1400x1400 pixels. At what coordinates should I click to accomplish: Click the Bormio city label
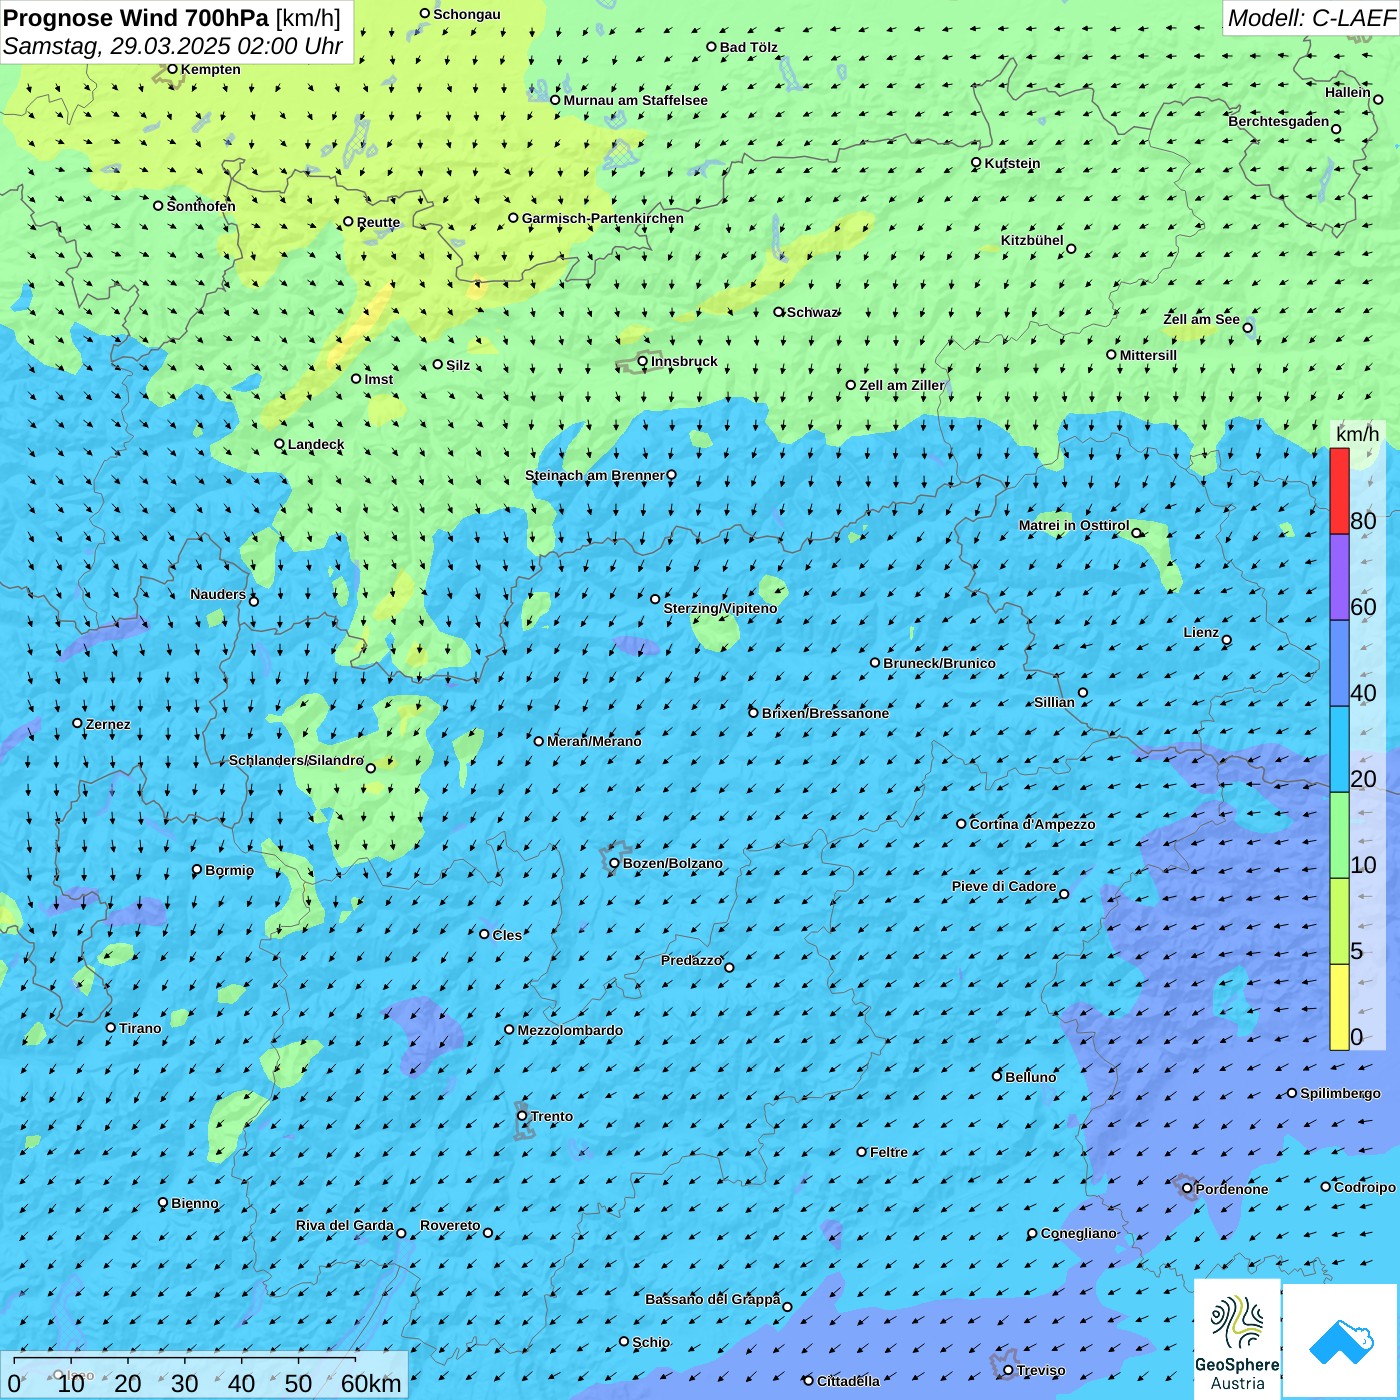(x=229, y=870)
